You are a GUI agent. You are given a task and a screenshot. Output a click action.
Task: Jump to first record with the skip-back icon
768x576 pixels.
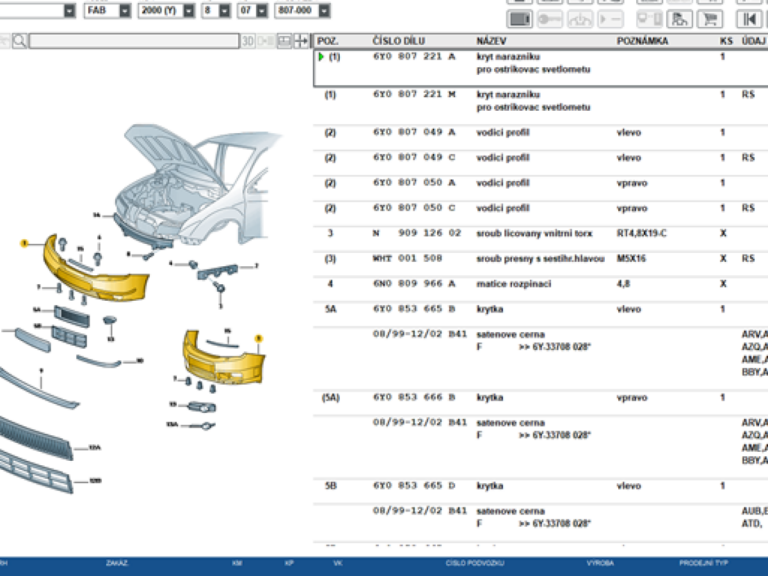coord(747,19)
